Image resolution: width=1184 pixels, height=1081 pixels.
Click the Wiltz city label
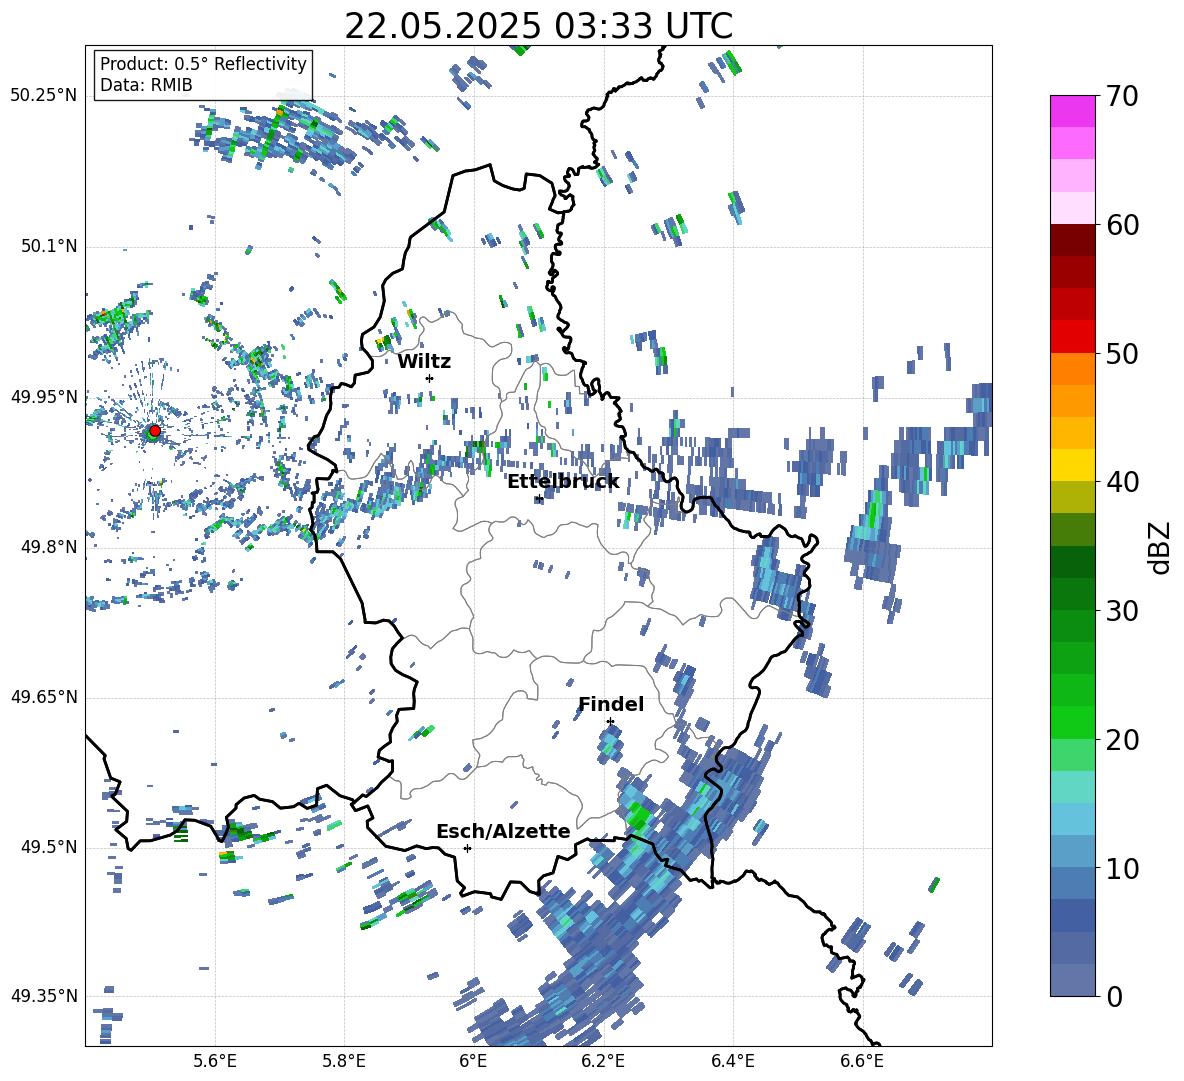point(424,362)
